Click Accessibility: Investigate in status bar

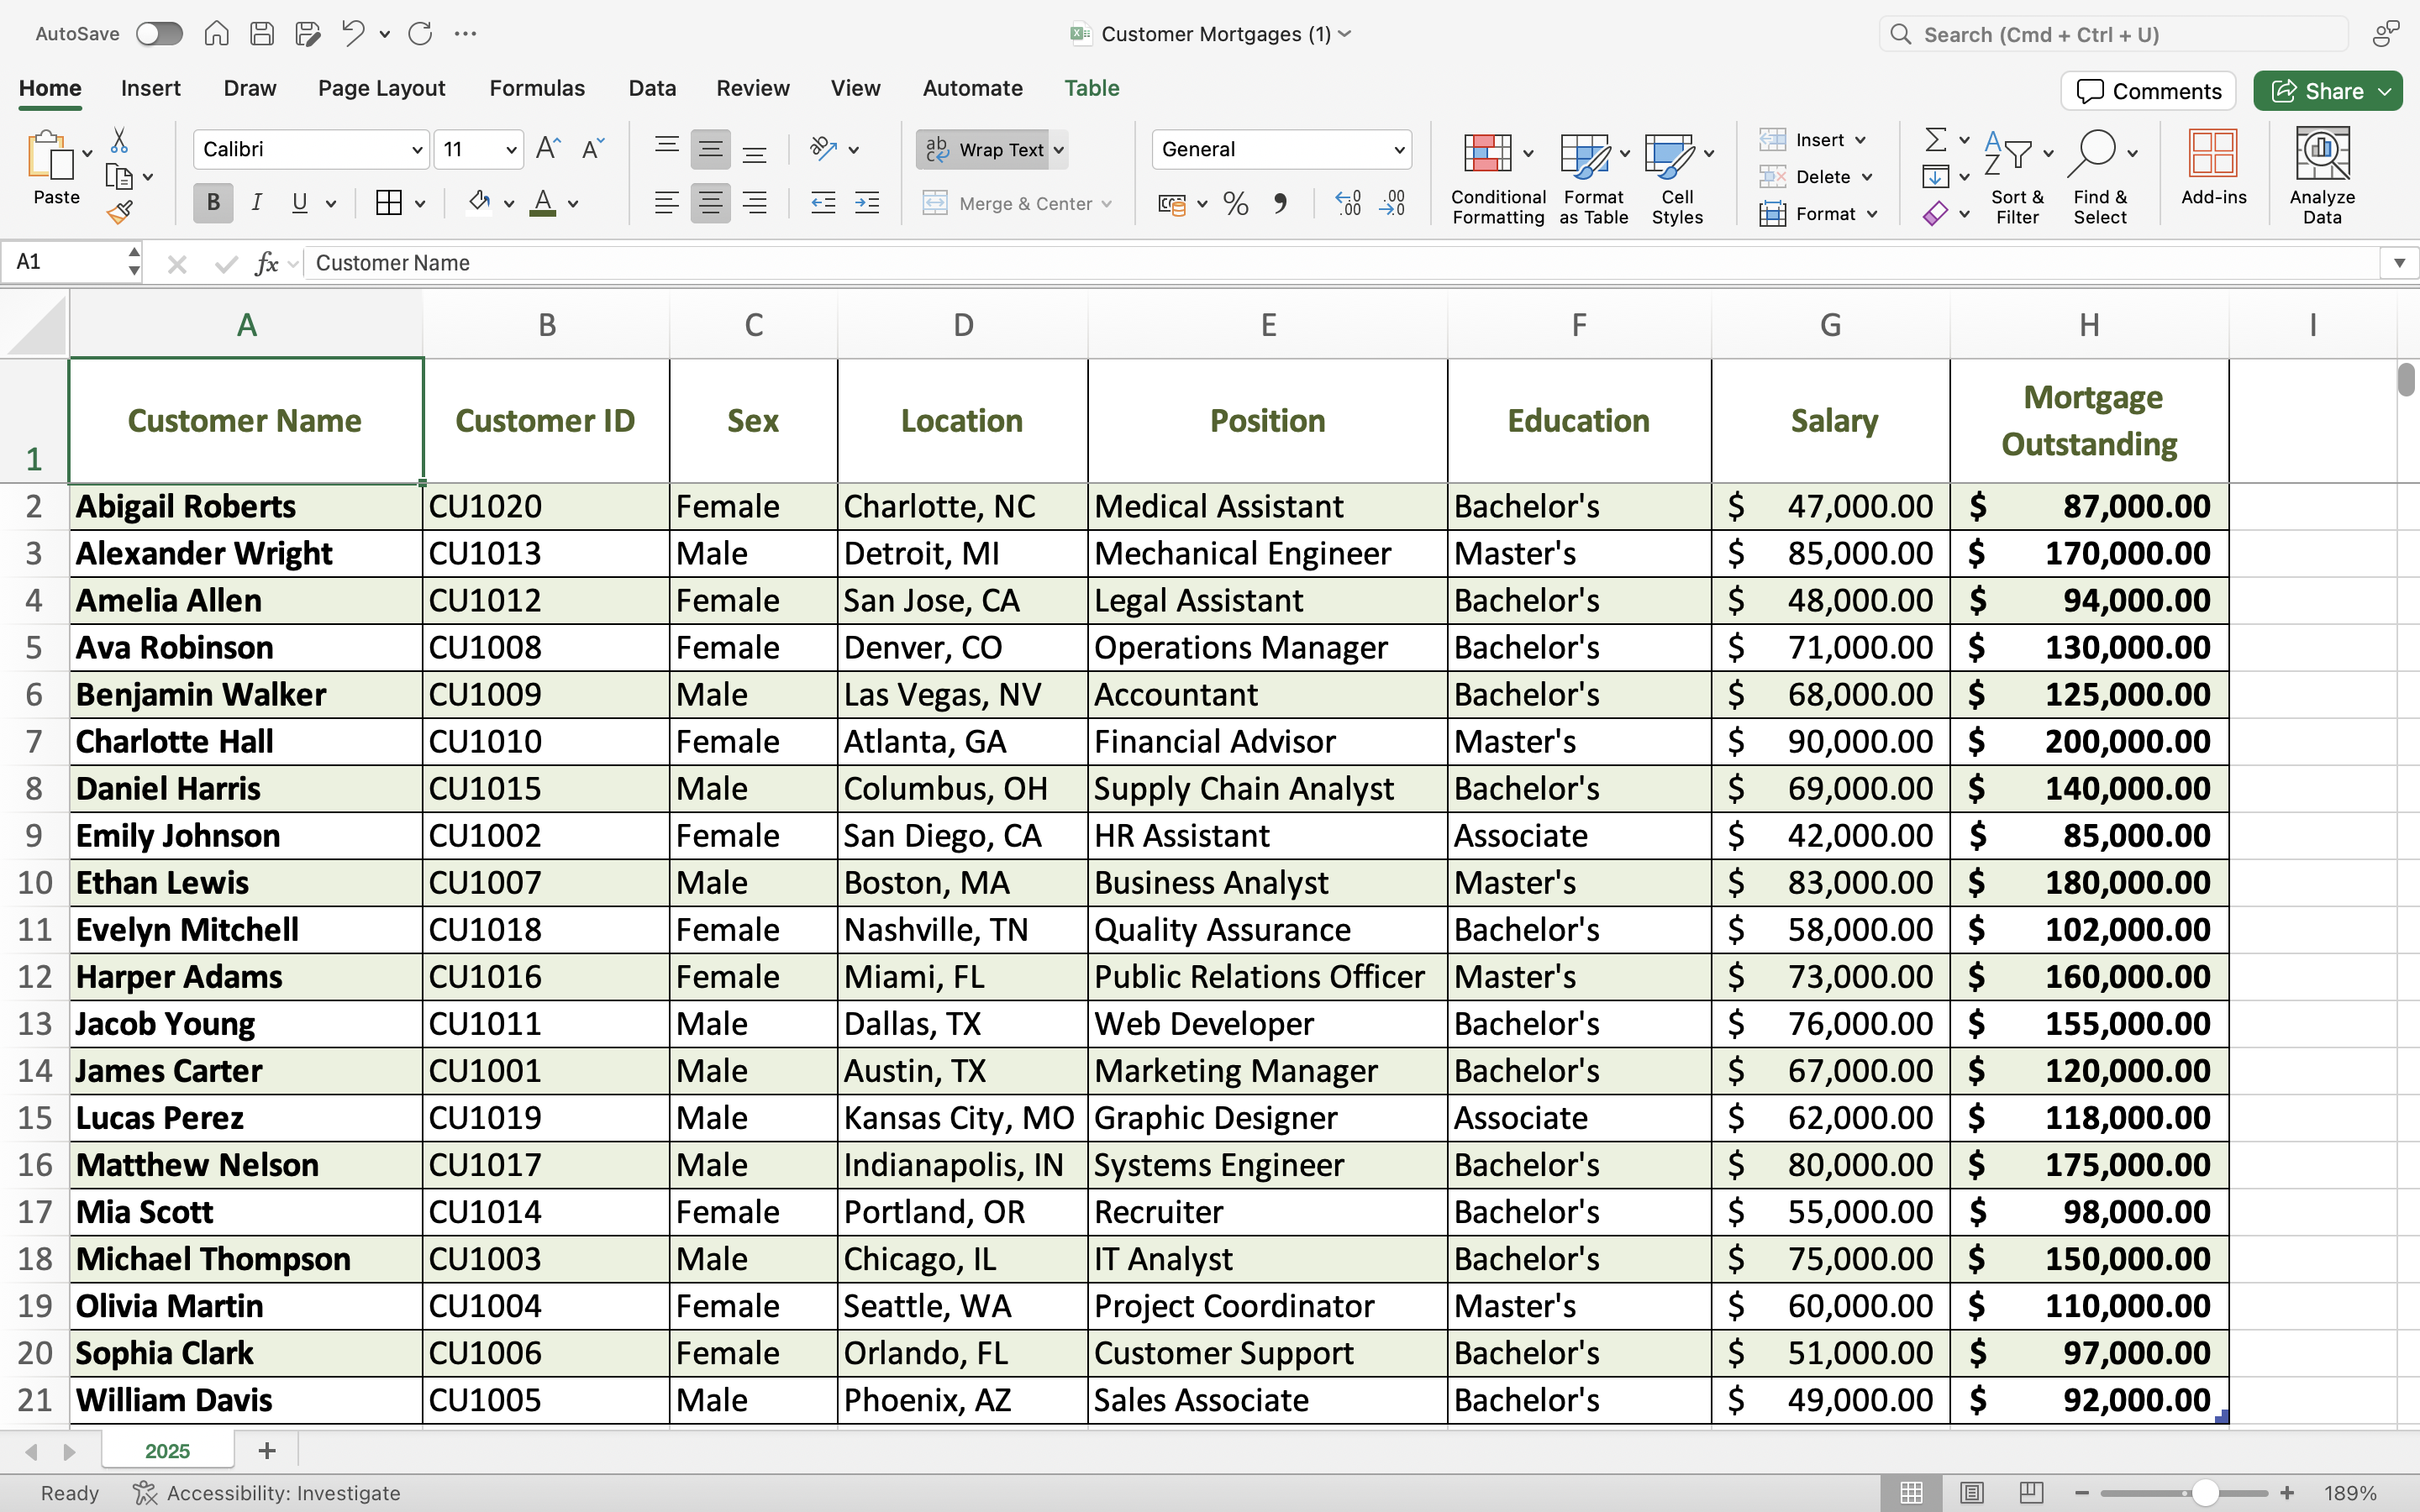(267, 1493)
